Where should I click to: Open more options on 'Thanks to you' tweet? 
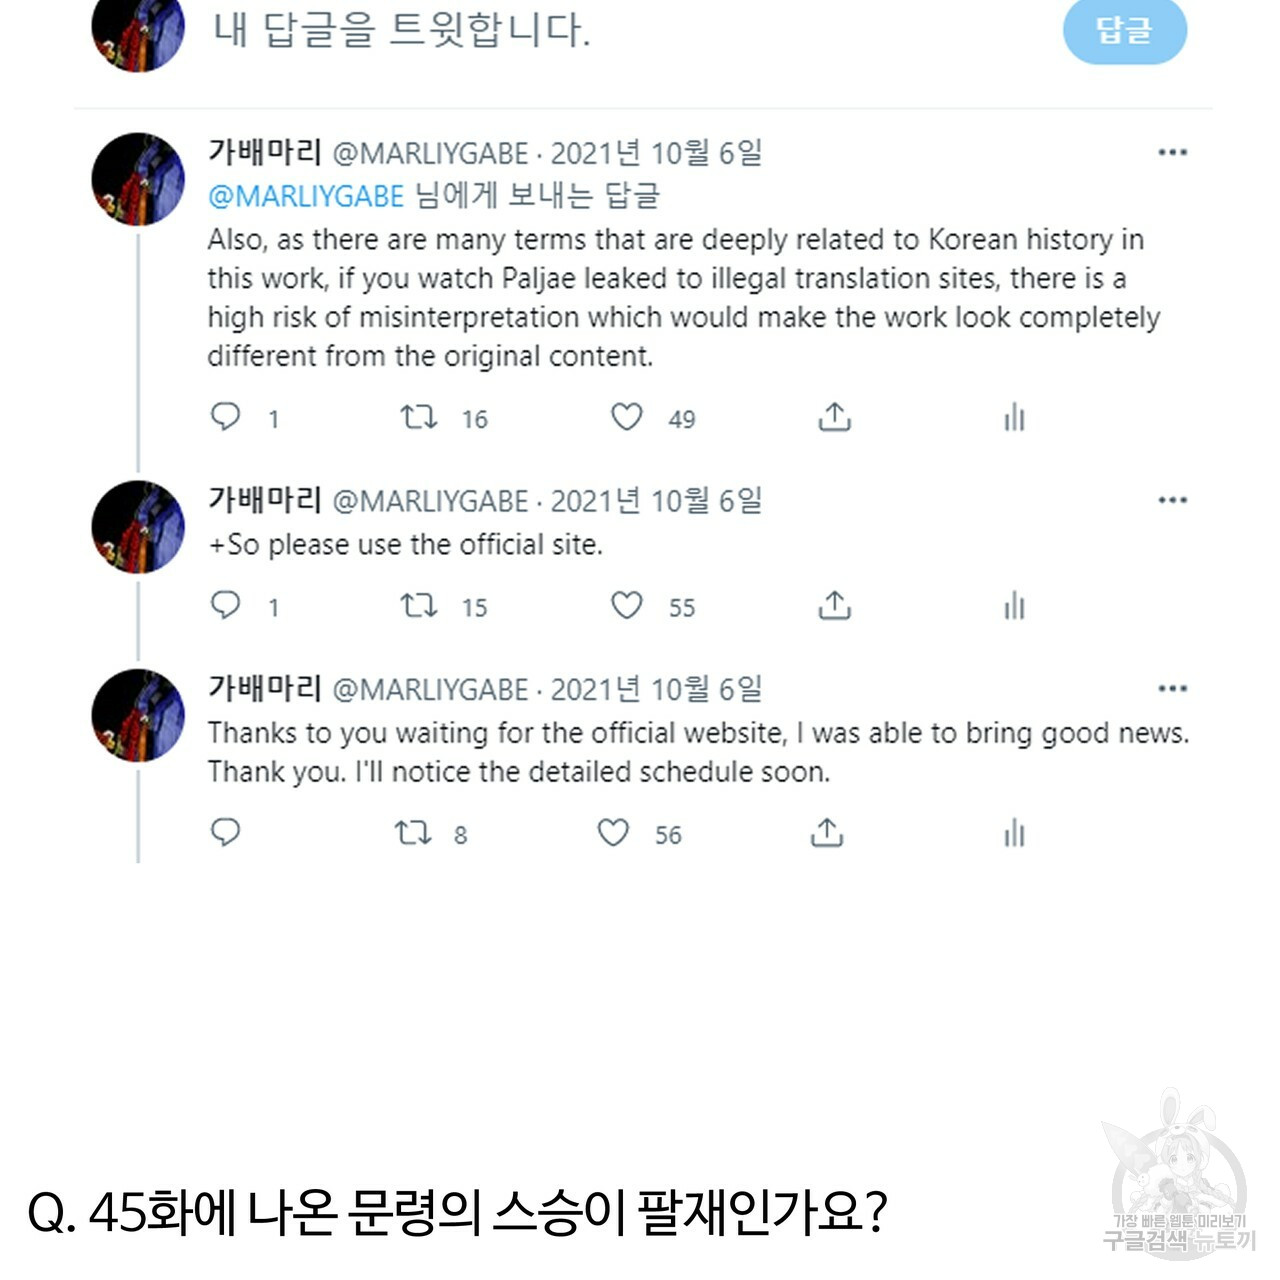[1172, 688]
